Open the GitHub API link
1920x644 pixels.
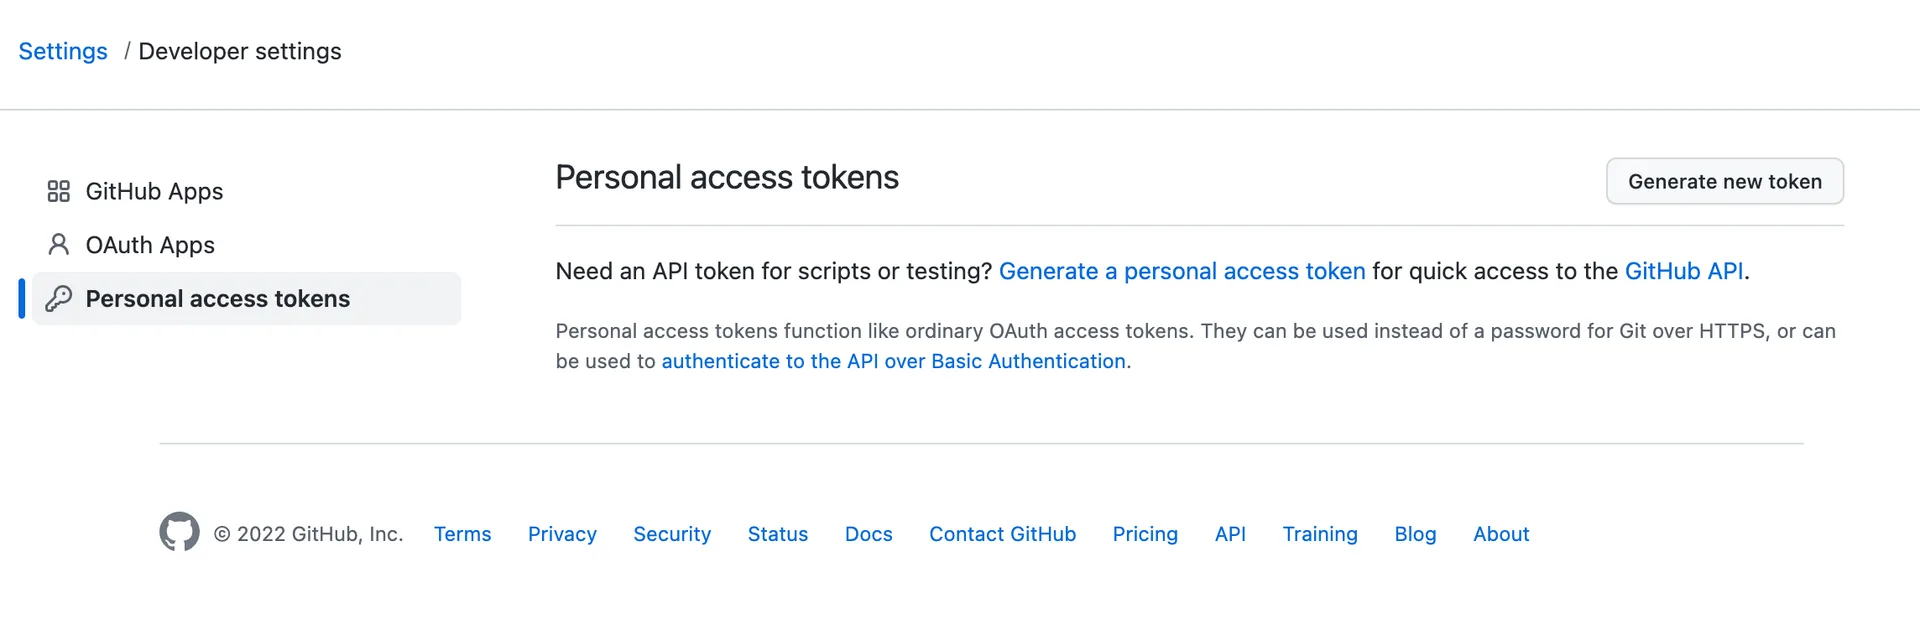(x=1684, y=271)
